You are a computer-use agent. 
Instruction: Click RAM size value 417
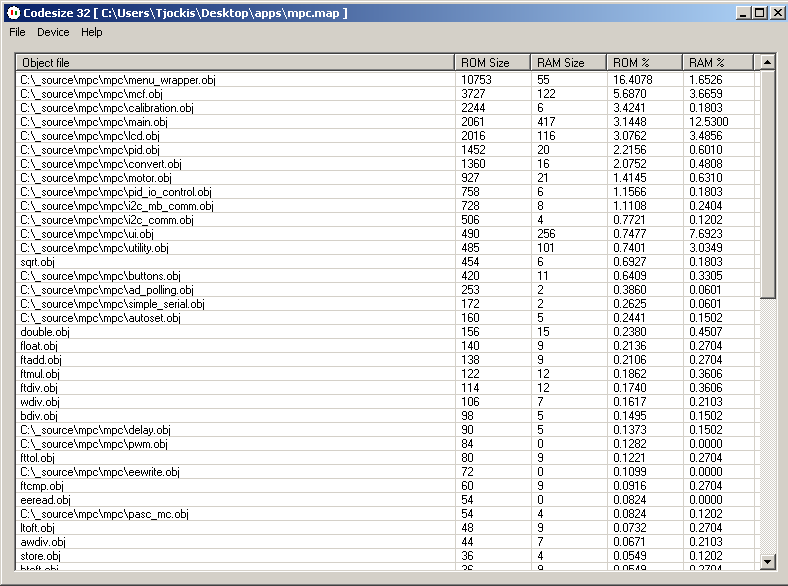point(546,122)
